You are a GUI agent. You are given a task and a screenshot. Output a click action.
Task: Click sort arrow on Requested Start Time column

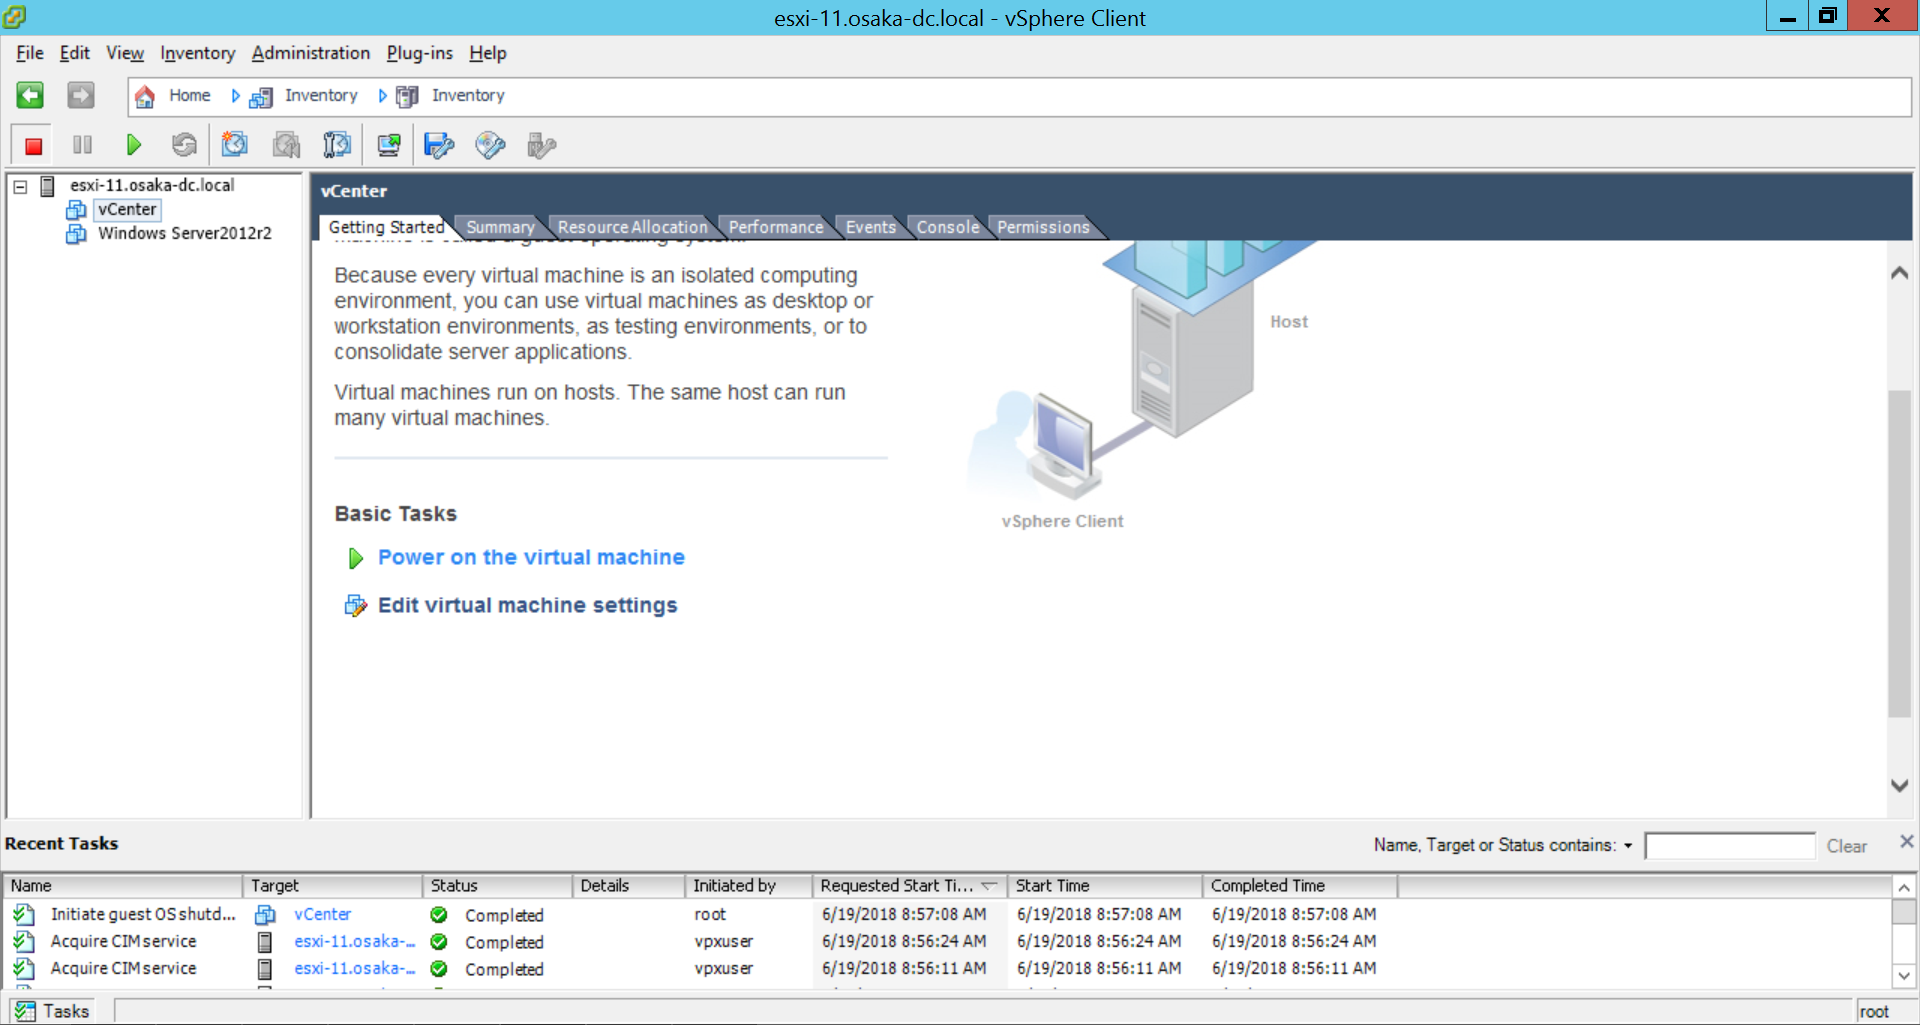pos(989,886)
